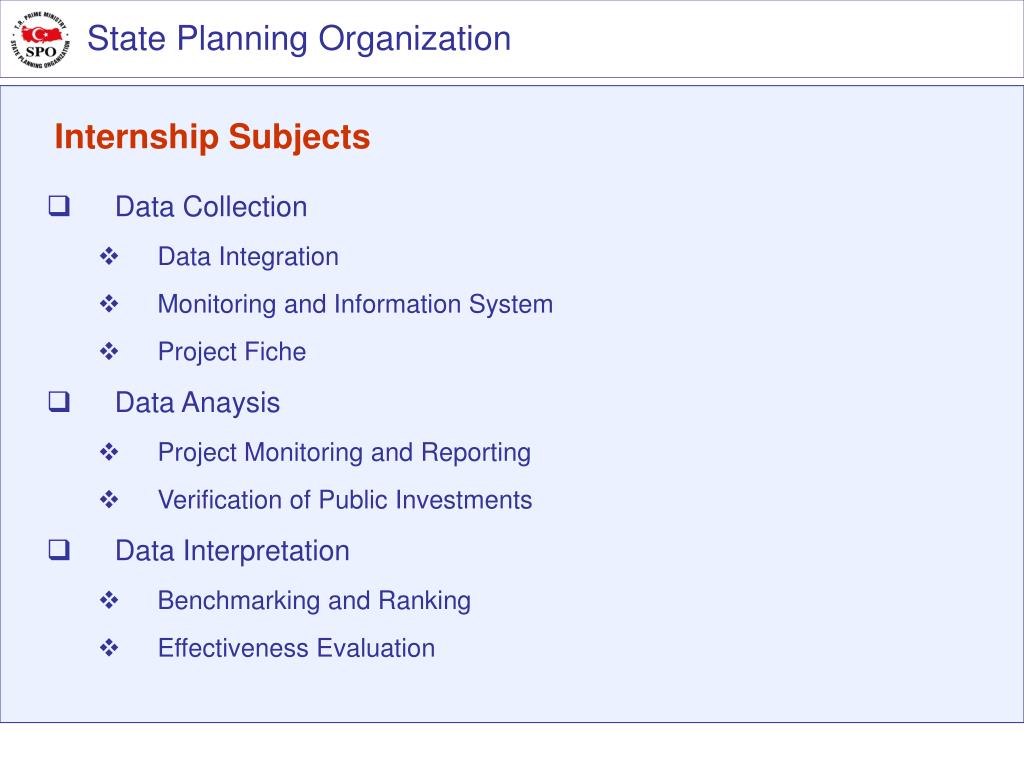Click diamond bullet before Data Integration
1024x768 pixels.
pyautogui.click(x=109, y=256)
